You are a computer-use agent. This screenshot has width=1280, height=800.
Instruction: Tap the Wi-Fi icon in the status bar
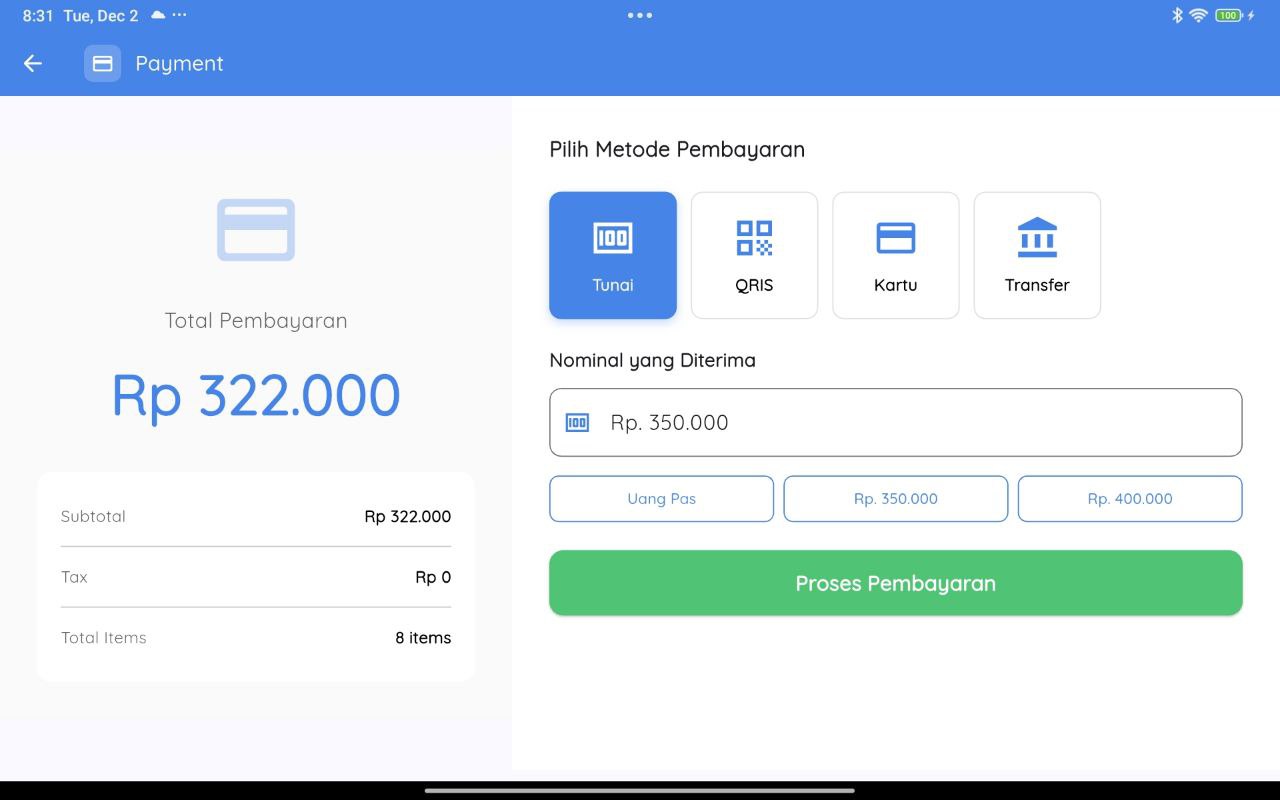(x=1197, y=15)
